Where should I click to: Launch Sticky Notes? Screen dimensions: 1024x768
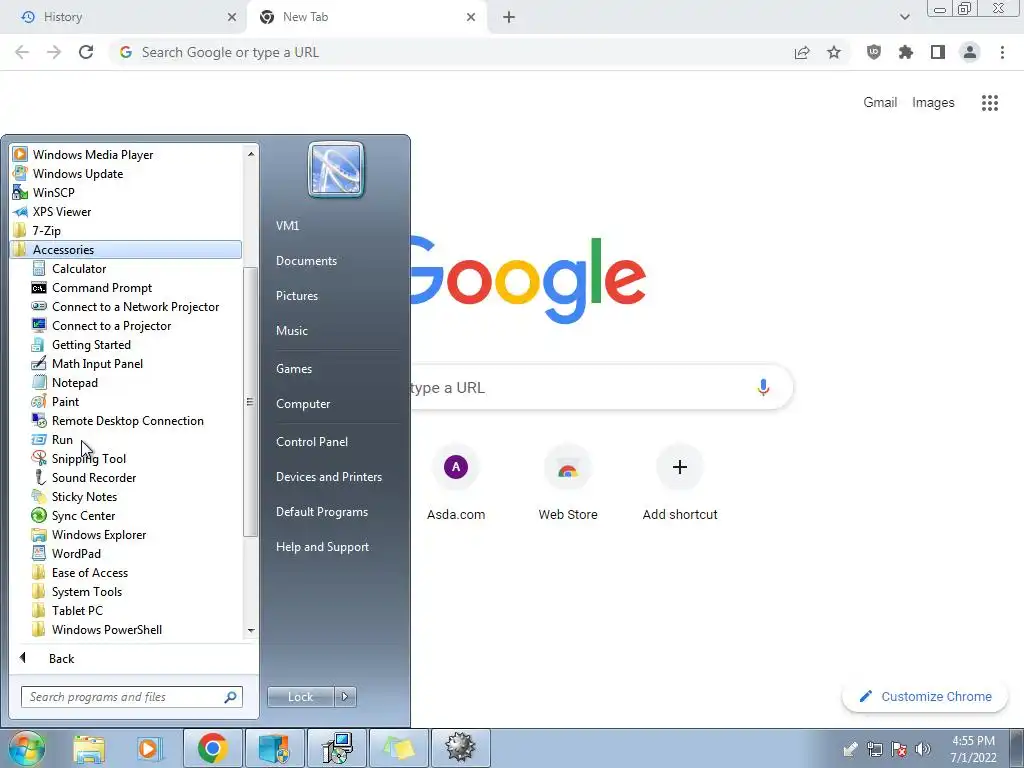tap(84, 496)
